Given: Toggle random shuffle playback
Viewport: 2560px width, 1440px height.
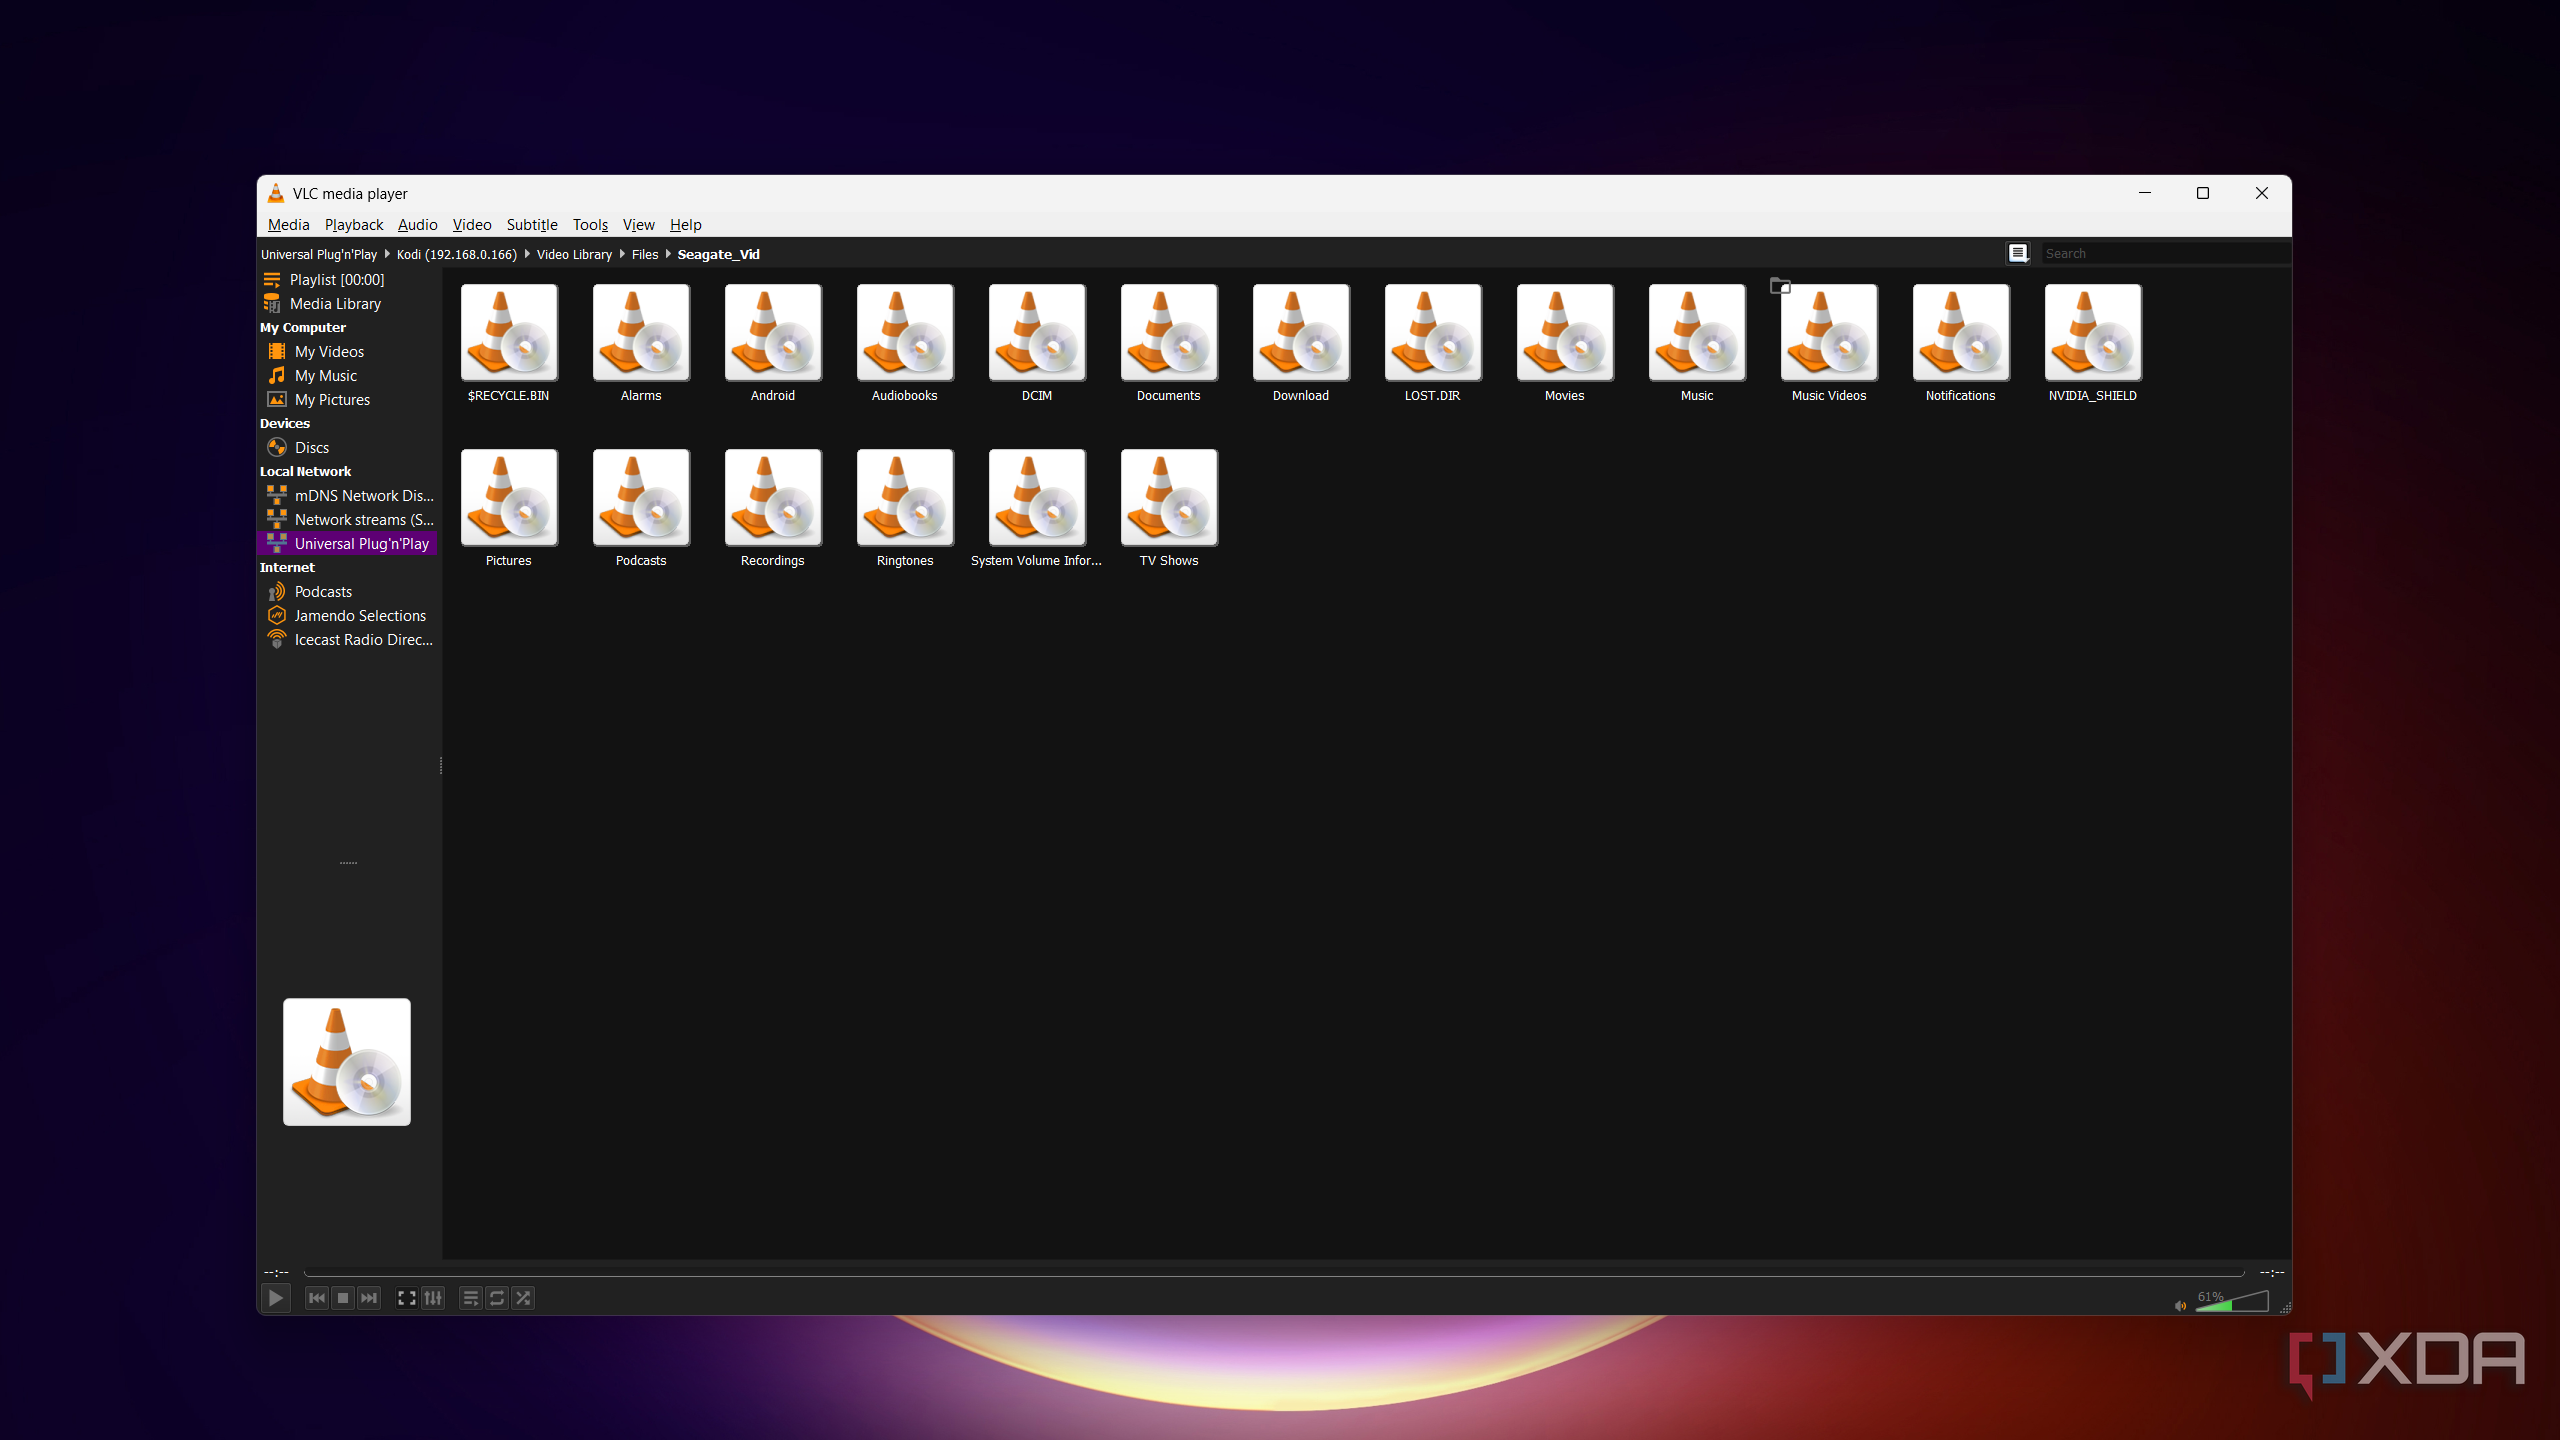Looking at the screenshot, I should tap(523, 1298).
